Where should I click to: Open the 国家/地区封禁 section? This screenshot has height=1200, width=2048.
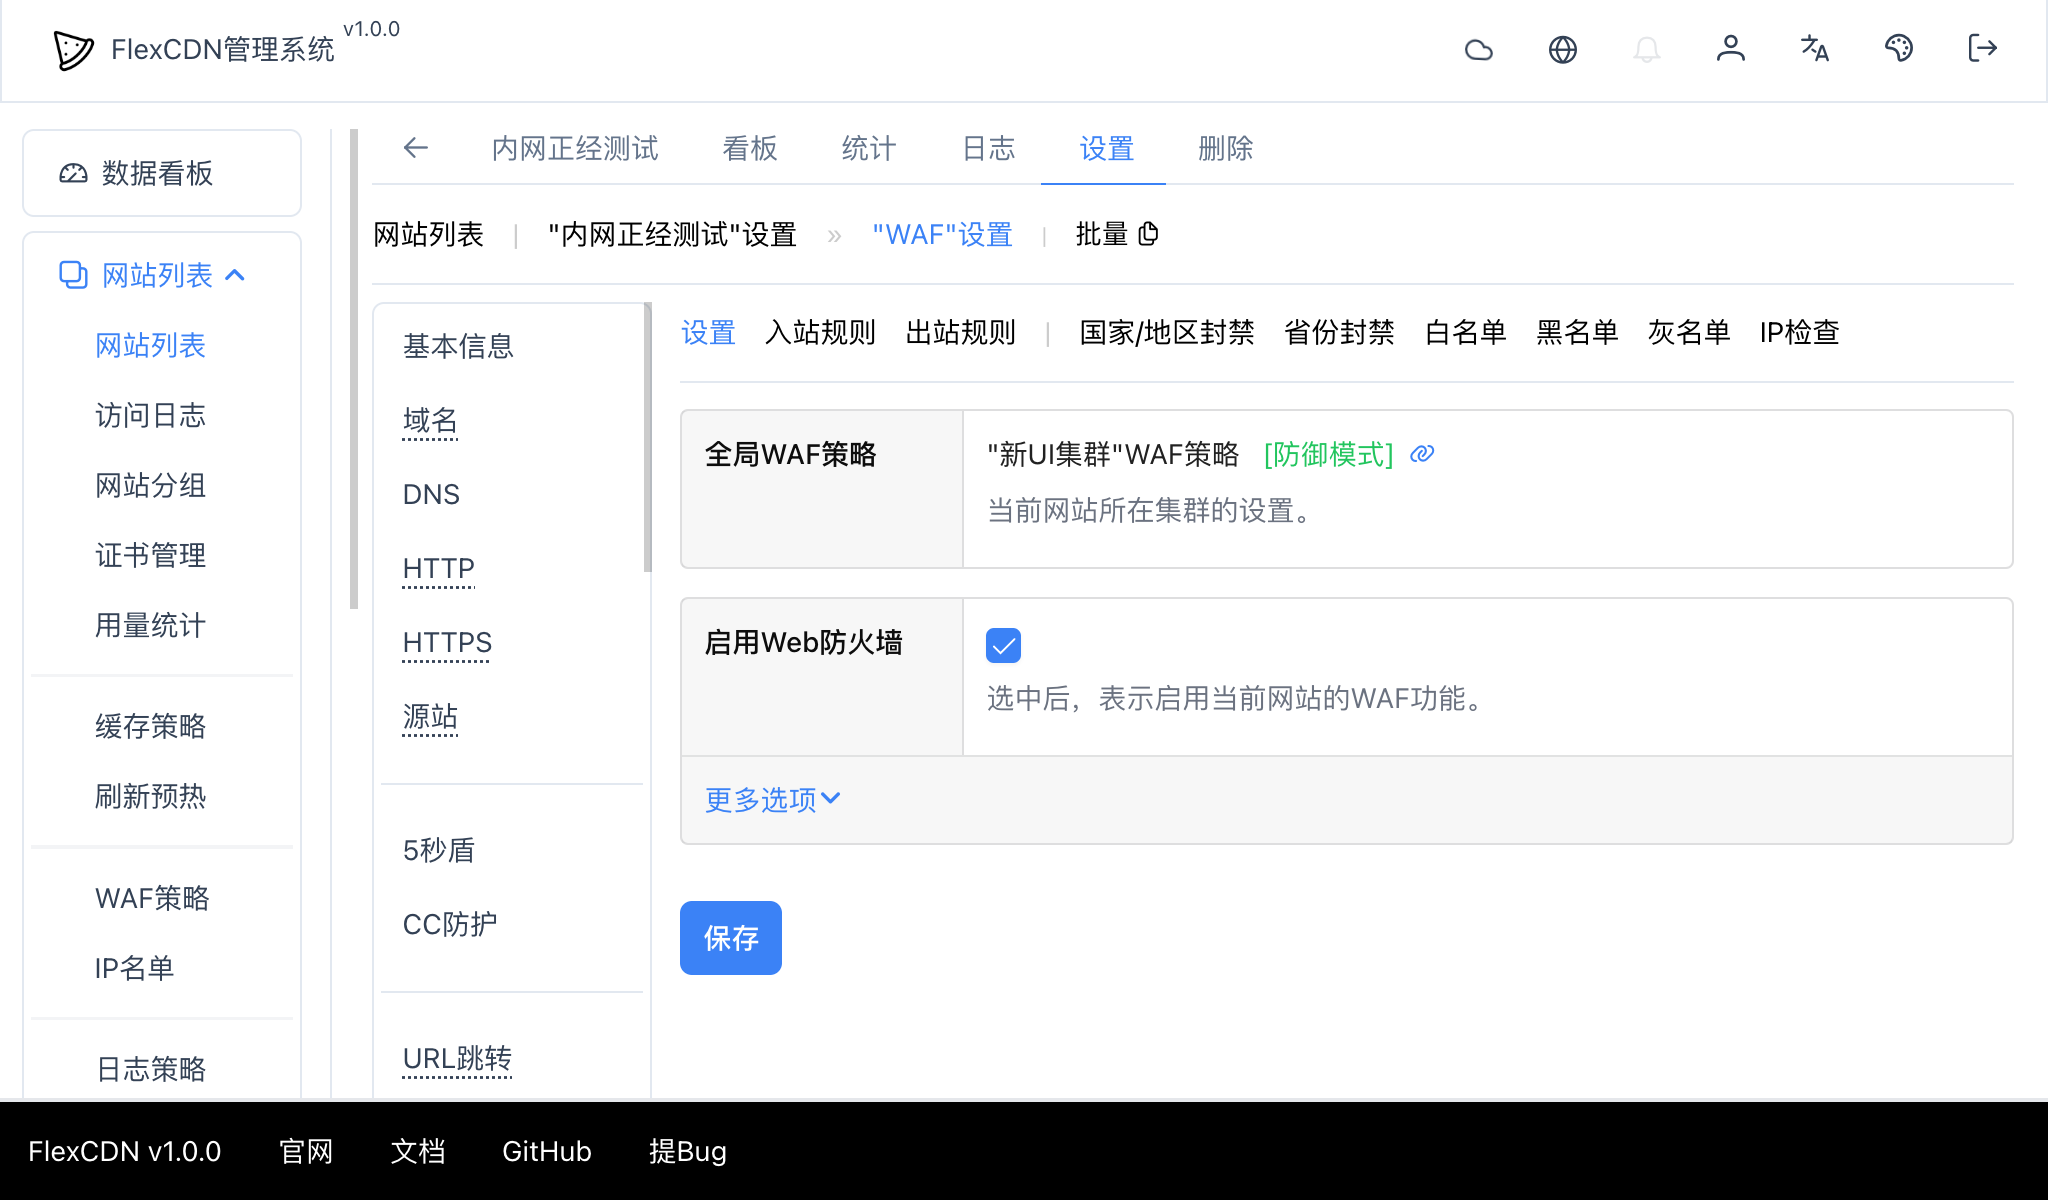(x=1166, y=333)
